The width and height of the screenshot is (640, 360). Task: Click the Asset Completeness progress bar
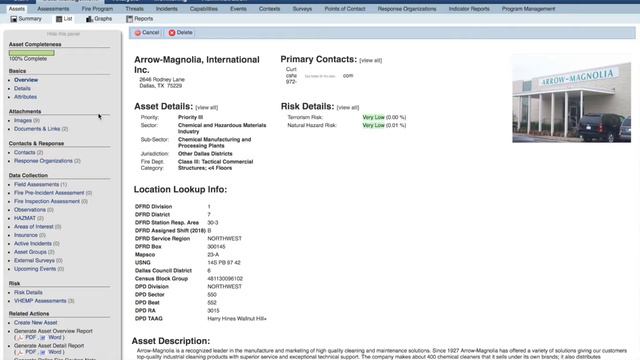[31, 53]
